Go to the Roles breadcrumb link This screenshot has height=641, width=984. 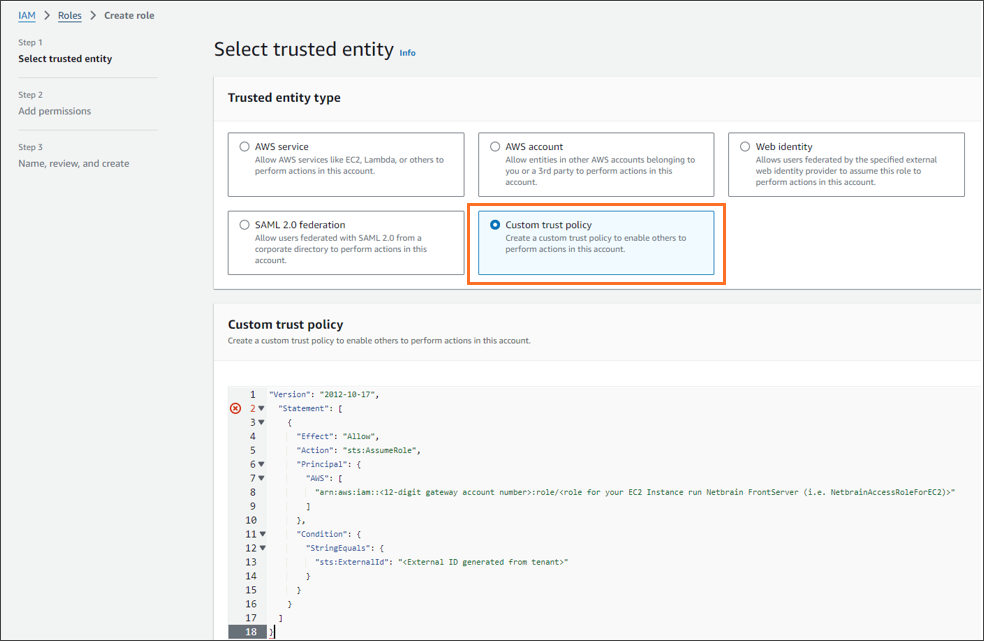69,16
